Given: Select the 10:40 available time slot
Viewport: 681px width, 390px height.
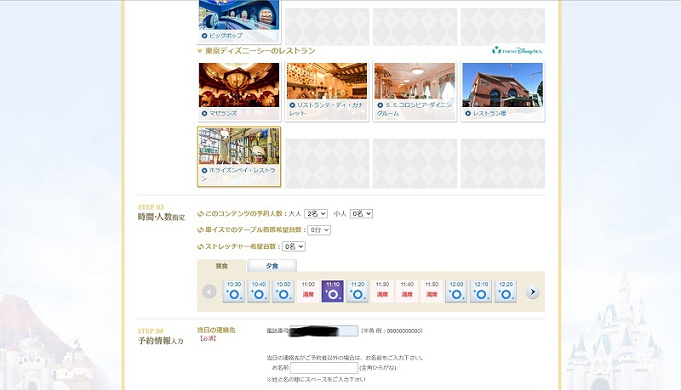Looking at the screenshot, I should coord(258,291).
